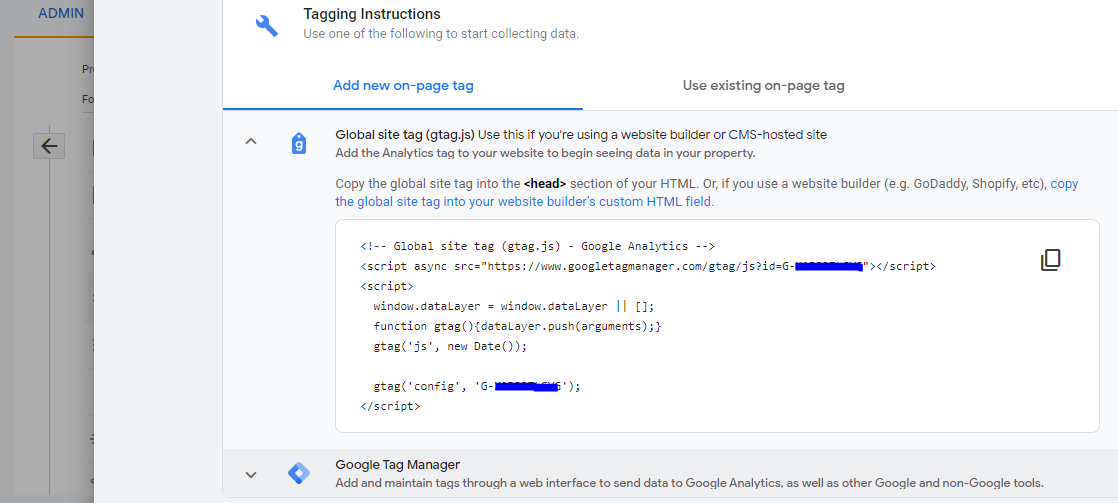Switch to Use existing on-page tag tab
This screenshot has height=503, width=1118.
(764, 86)
